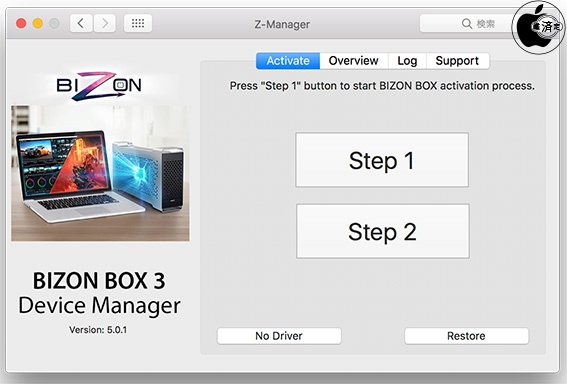This screenshot has height=384, width=567.
Task: Close the Z-Manager window
Action: coord(21,24)
